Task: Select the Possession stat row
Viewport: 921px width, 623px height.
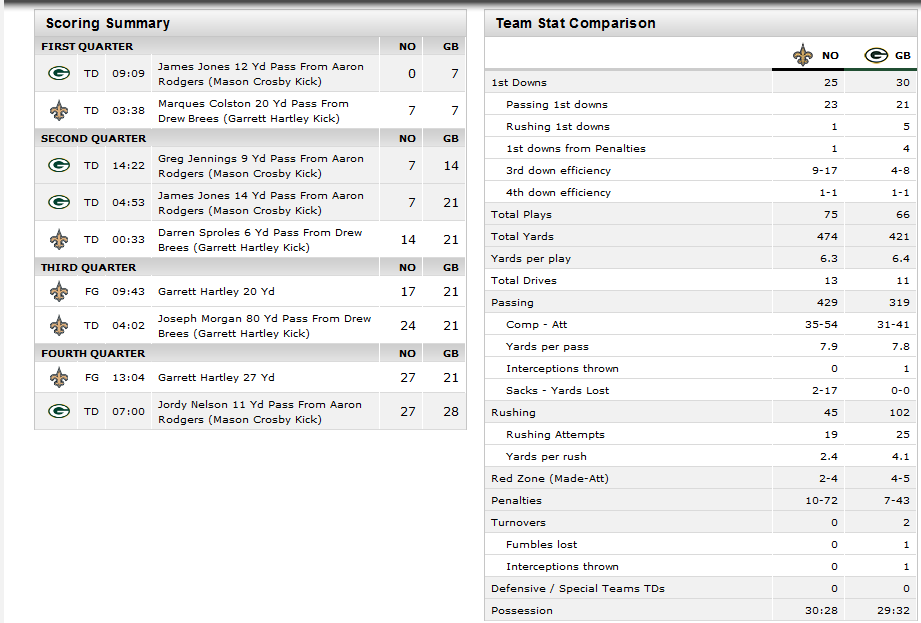Action: (x=701, y=611)
